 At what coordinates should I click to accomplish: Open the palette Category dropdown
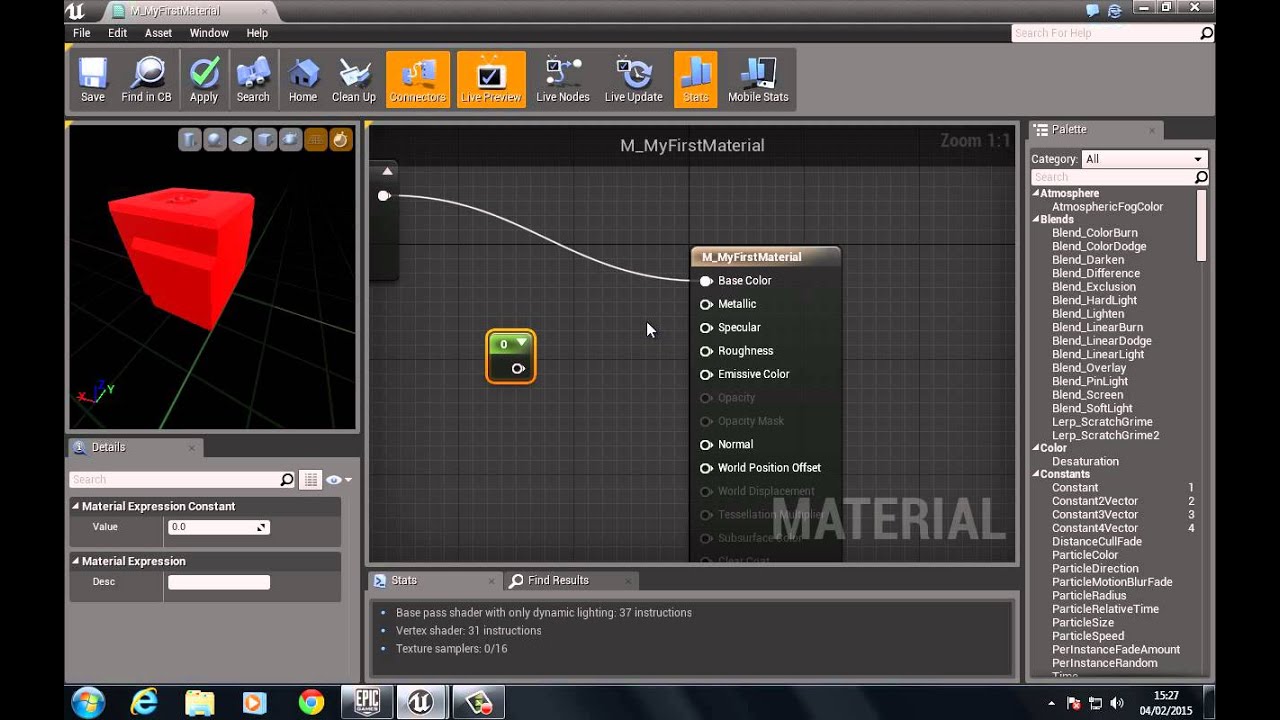tap(1145, 159)
